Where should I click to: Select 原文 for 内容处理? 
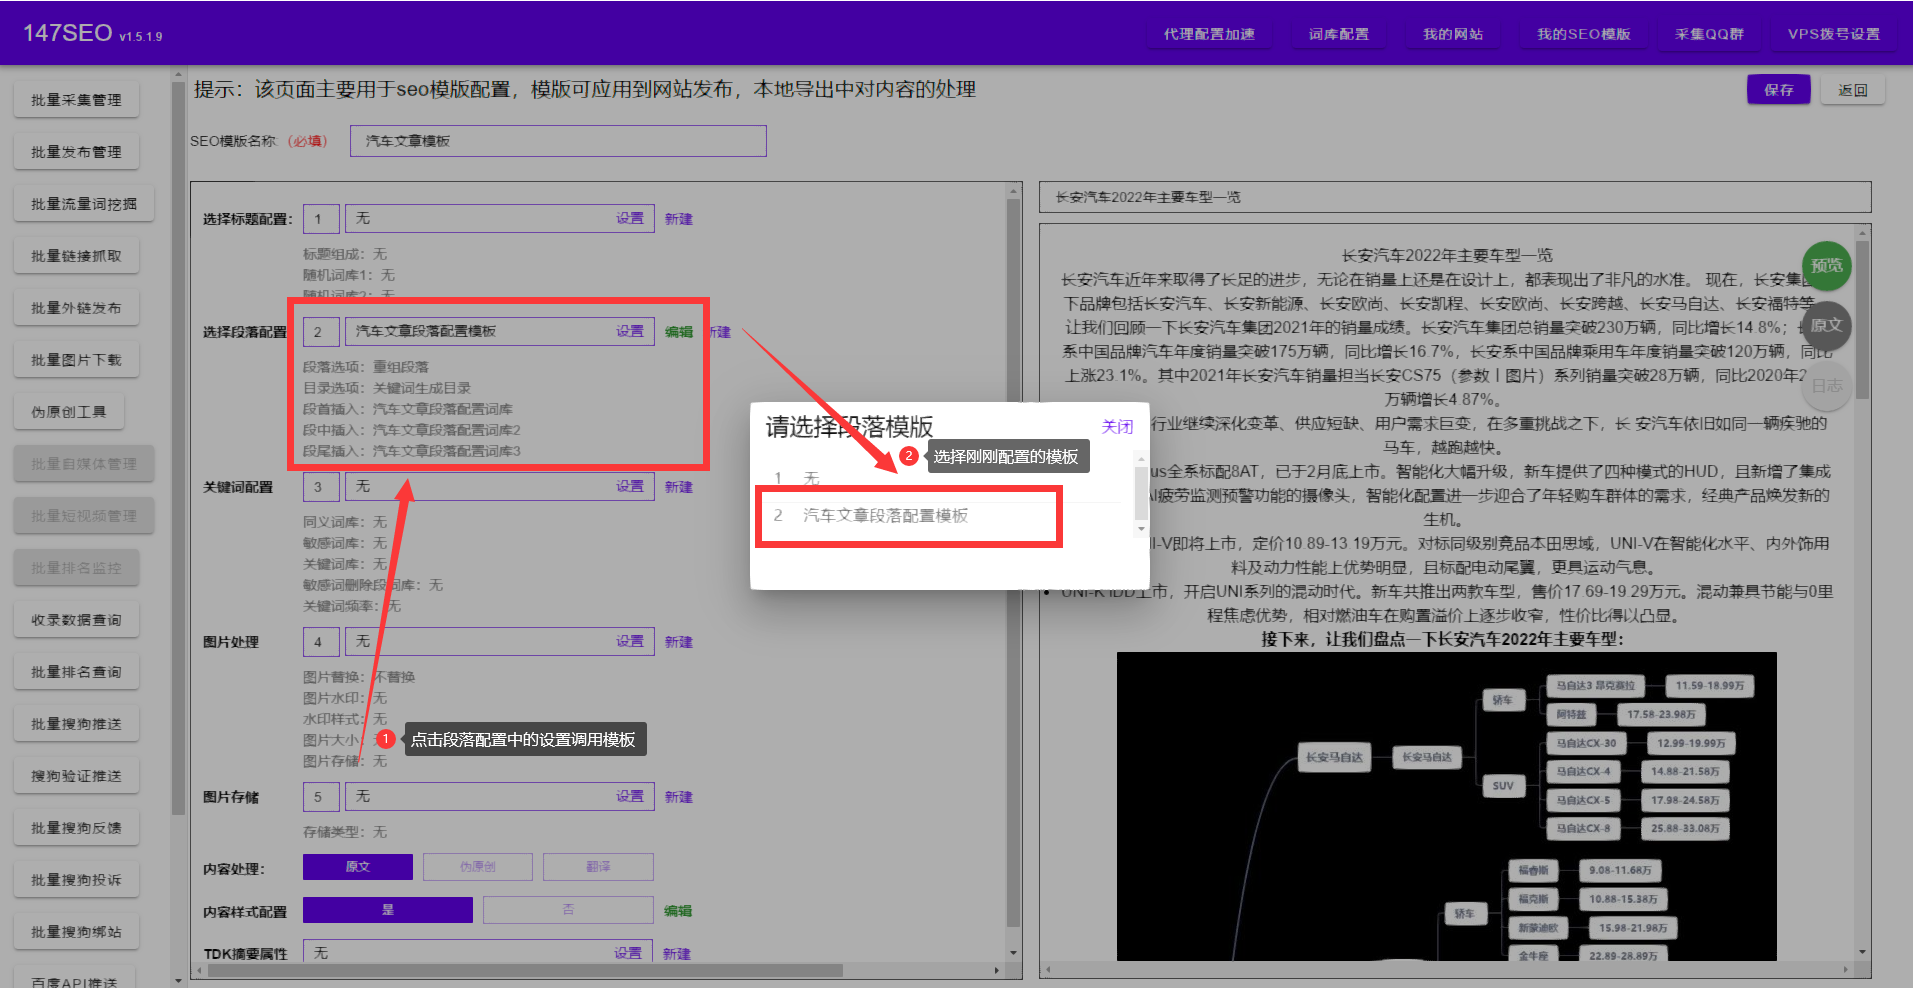click(x=358, y=867)
